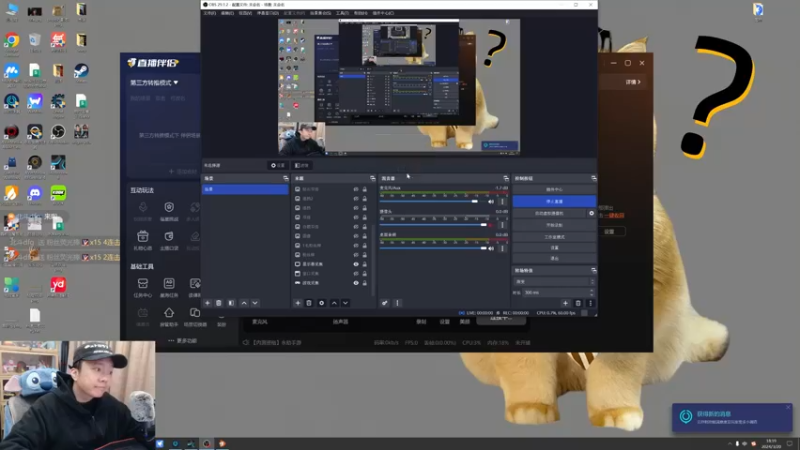Open advanced audio properties in mixer footer

[385, 303]
